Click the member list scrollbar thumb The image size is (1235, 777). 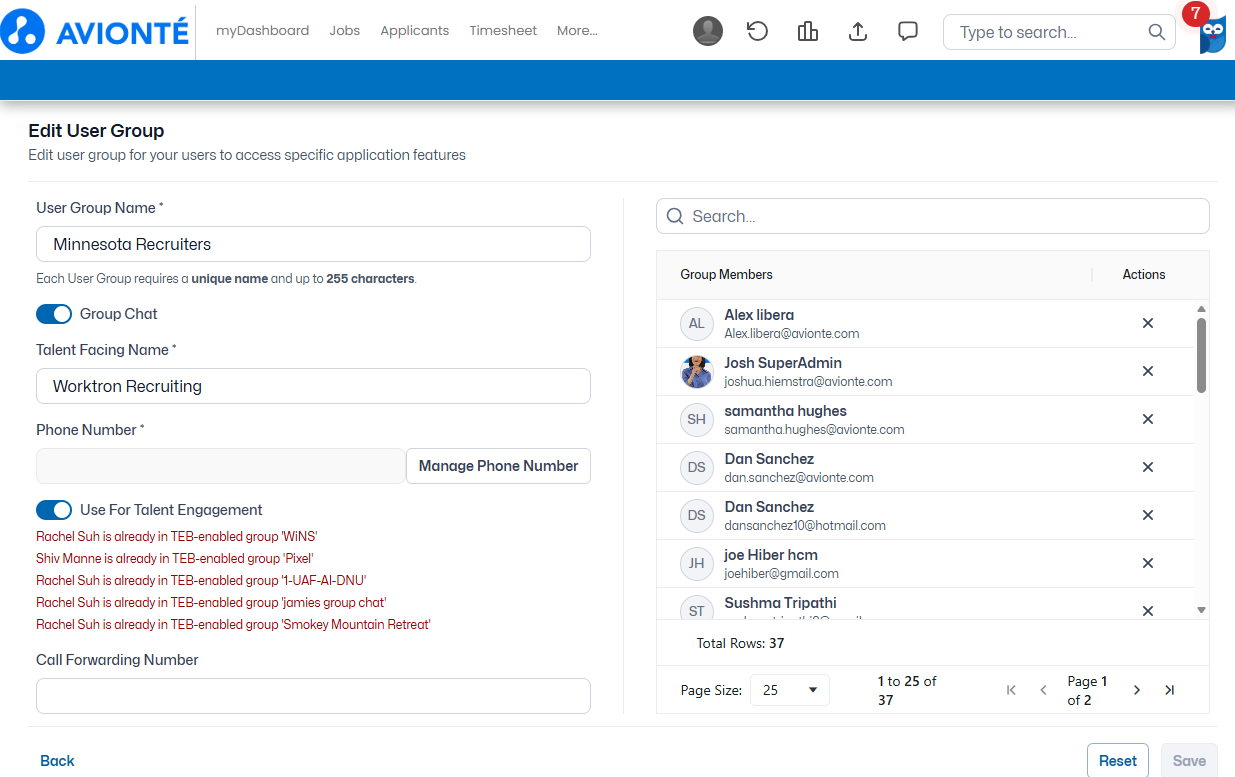tap(1201, 355)
